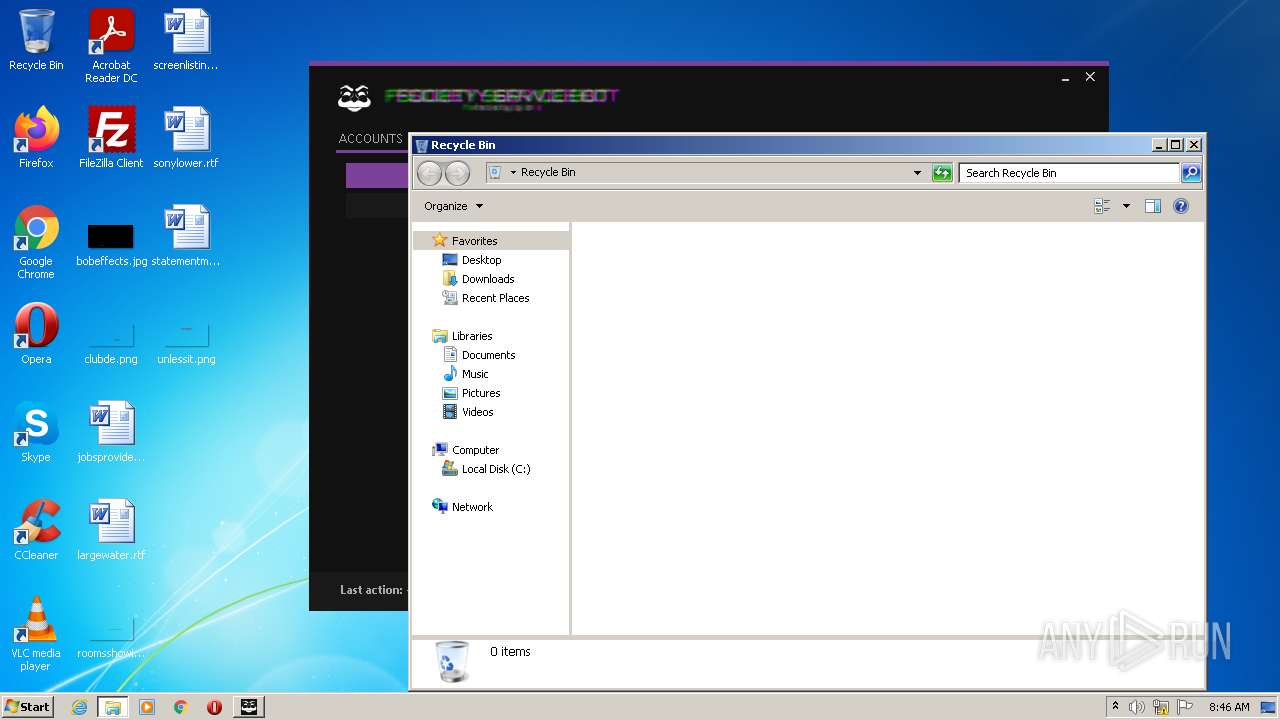Image resolution: width=1280 pixels, height=720 pixels.
Task: Open Google Chrome desktop shortcut
Action: (36, 242)
